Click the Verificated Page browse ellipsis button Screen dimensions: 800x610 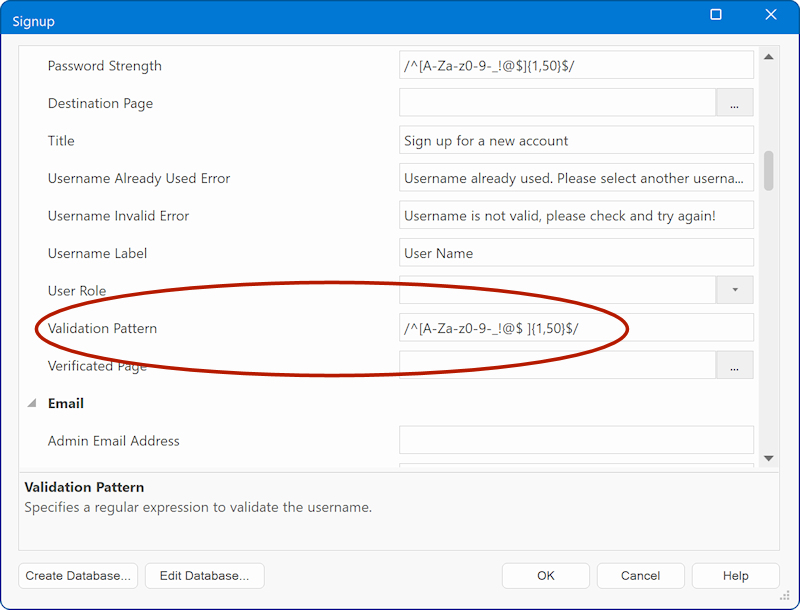point(734,366)
